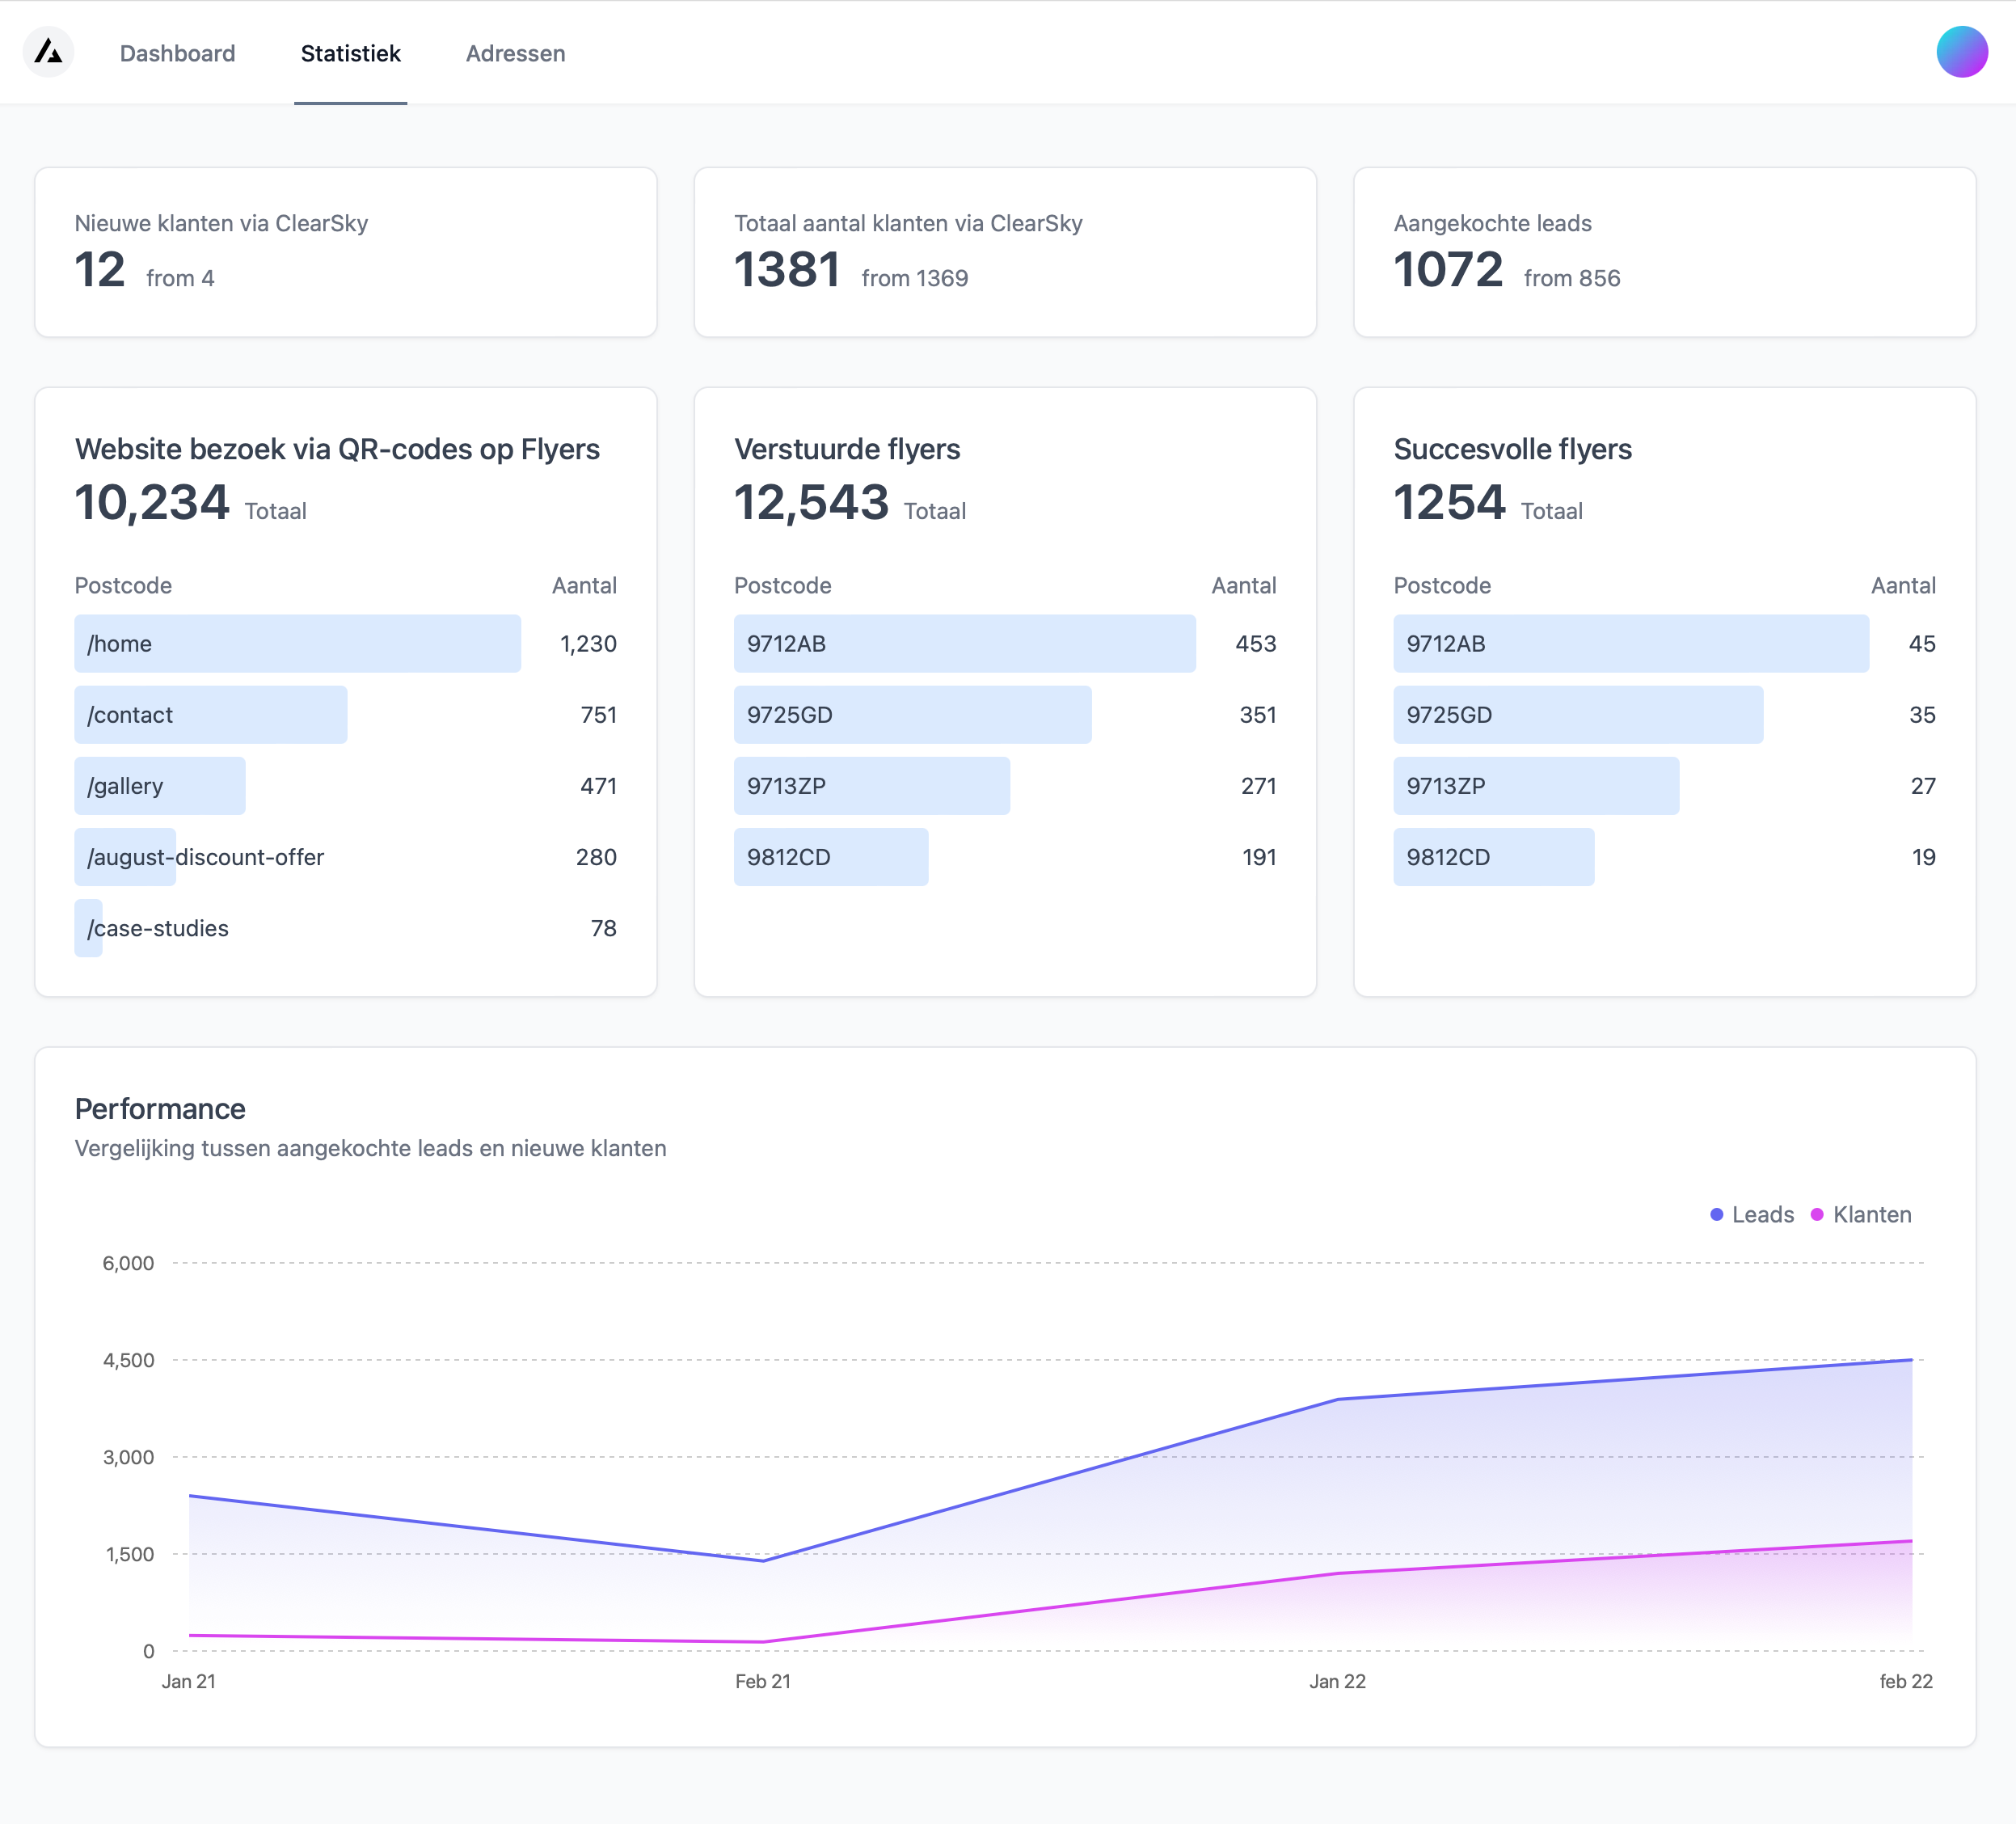Click the 3,000 y-axis label
Screen dimensions: 2016x1824
tap(128, 1457)
